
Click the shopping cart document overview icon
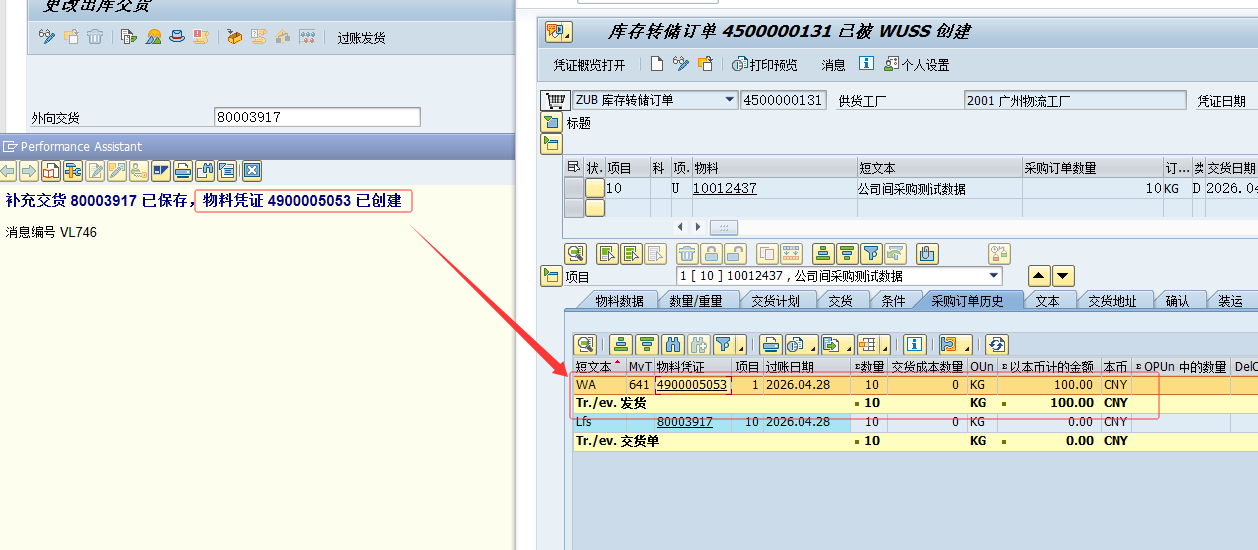point(555,101)
